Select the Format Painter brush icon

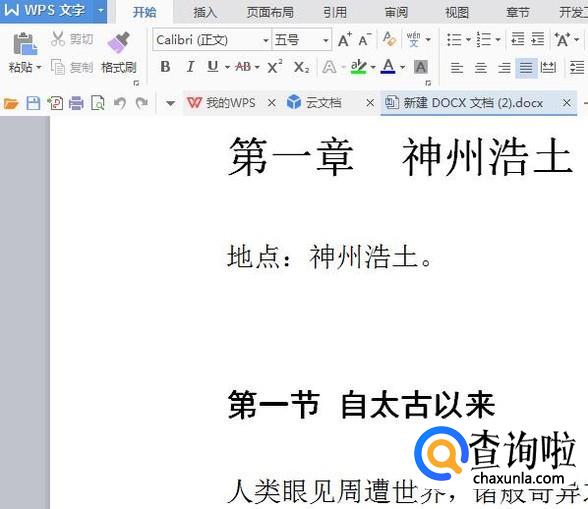tap(118, 42)
